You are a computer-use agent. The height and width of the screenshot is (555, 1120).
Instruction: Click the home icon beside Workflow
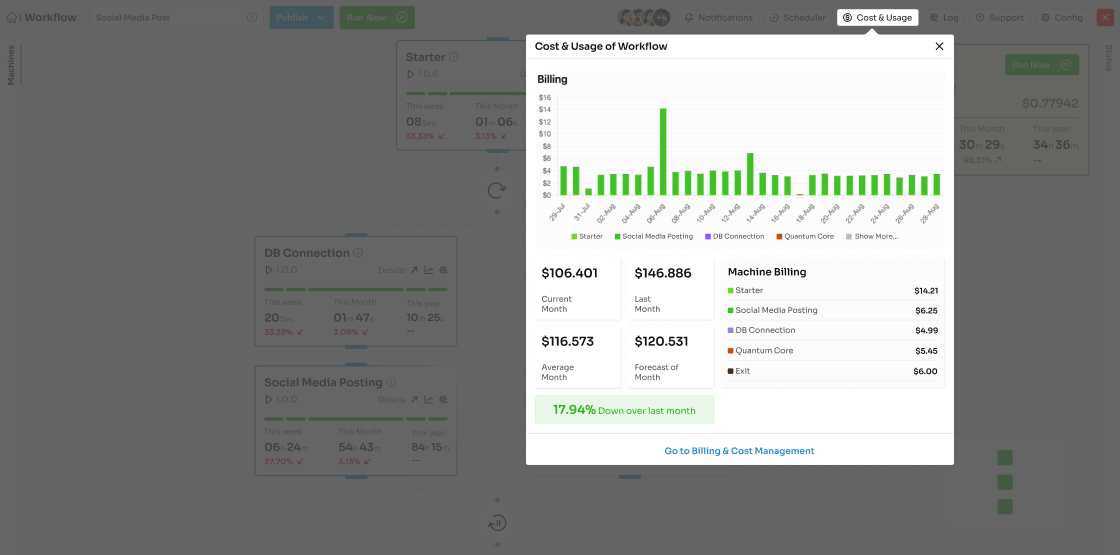coord(11,17)
